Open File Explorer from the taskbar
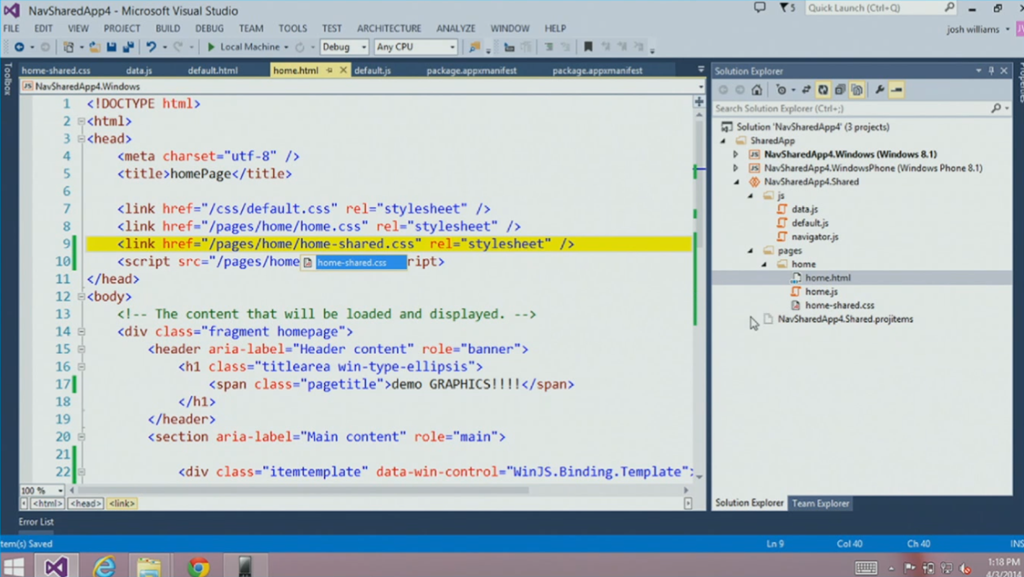Viewport: 1024px width, 577px height. pyautogui.click(x=150, y=567)
